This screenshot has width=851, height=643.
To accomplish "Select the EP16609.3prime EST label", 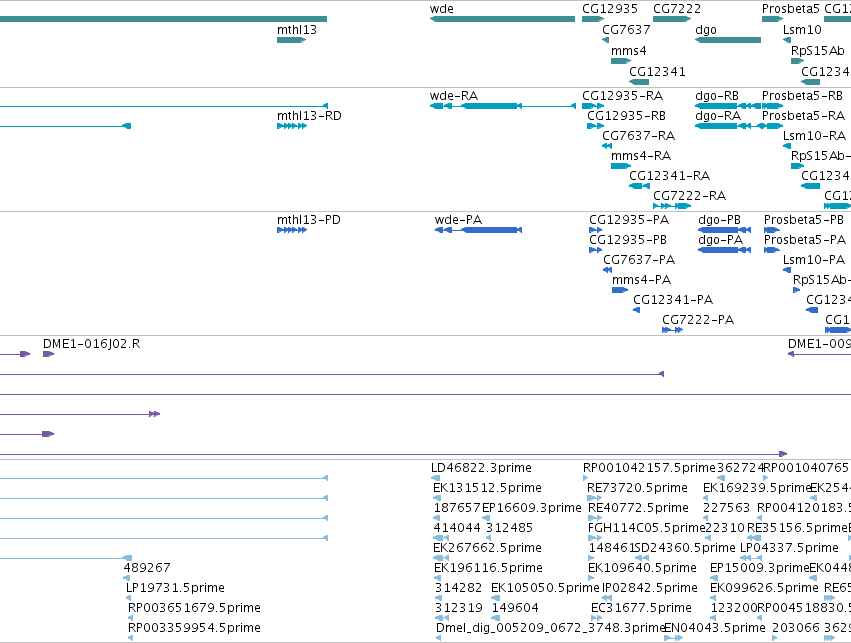I will pos(531,508).
